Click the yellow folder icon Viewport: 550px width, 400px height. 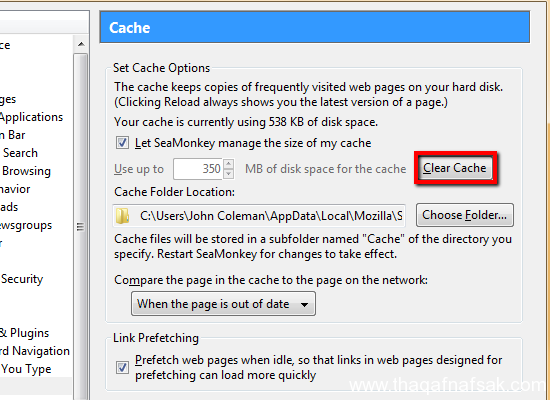[x=122, y=215]
